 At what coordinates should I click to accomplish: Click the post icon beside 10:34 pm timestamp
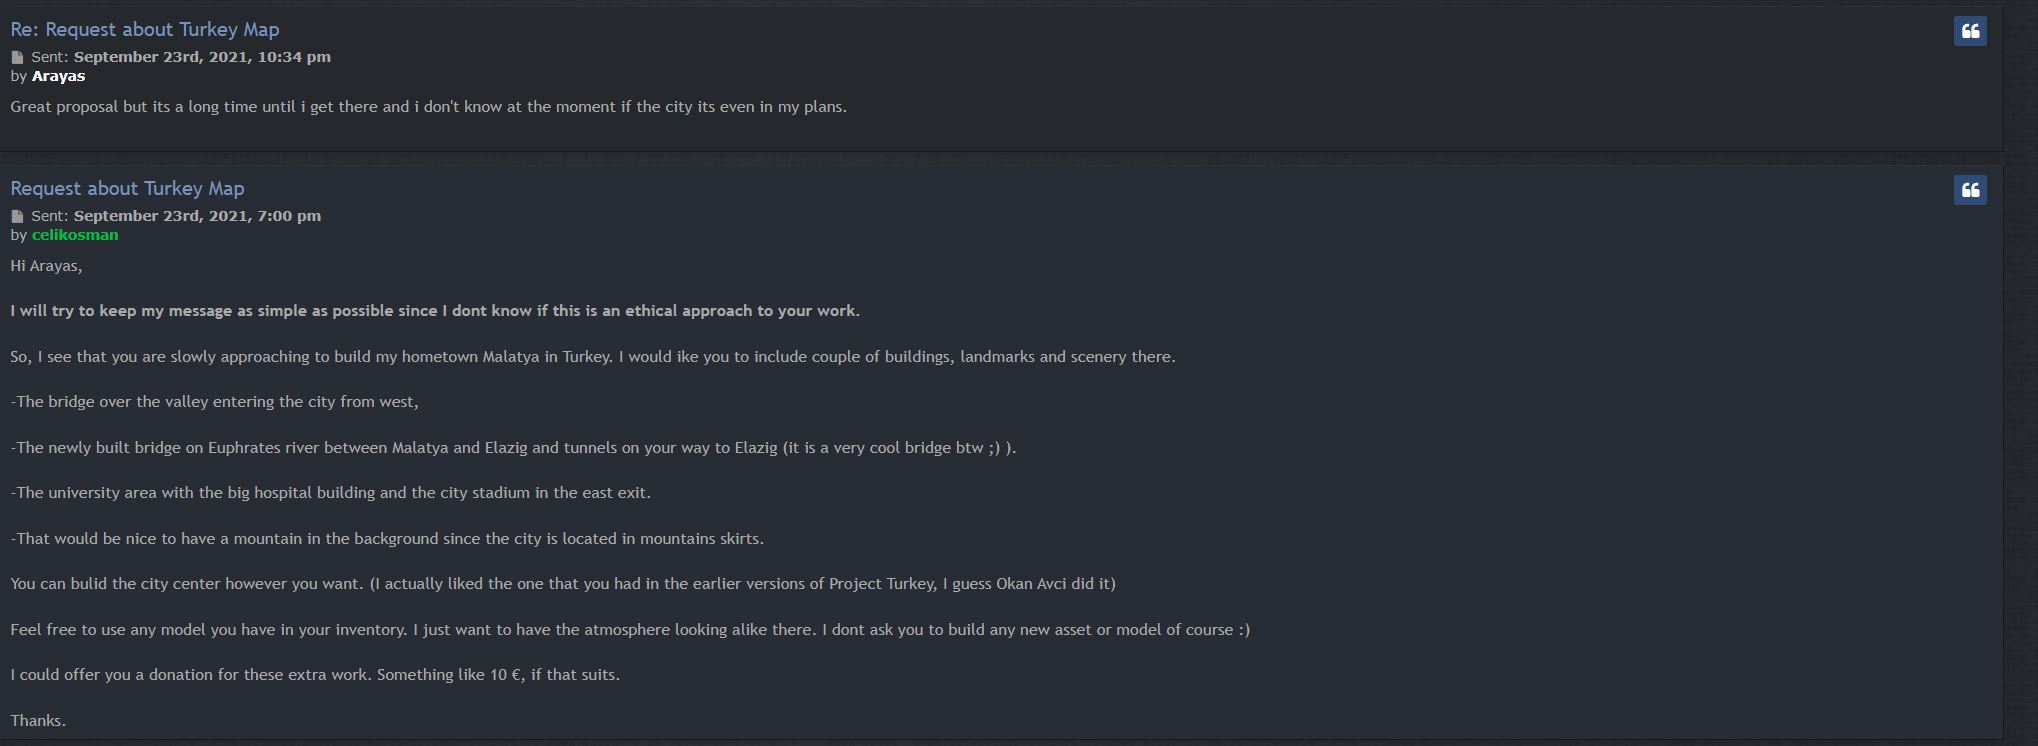[x=17, y=57]
